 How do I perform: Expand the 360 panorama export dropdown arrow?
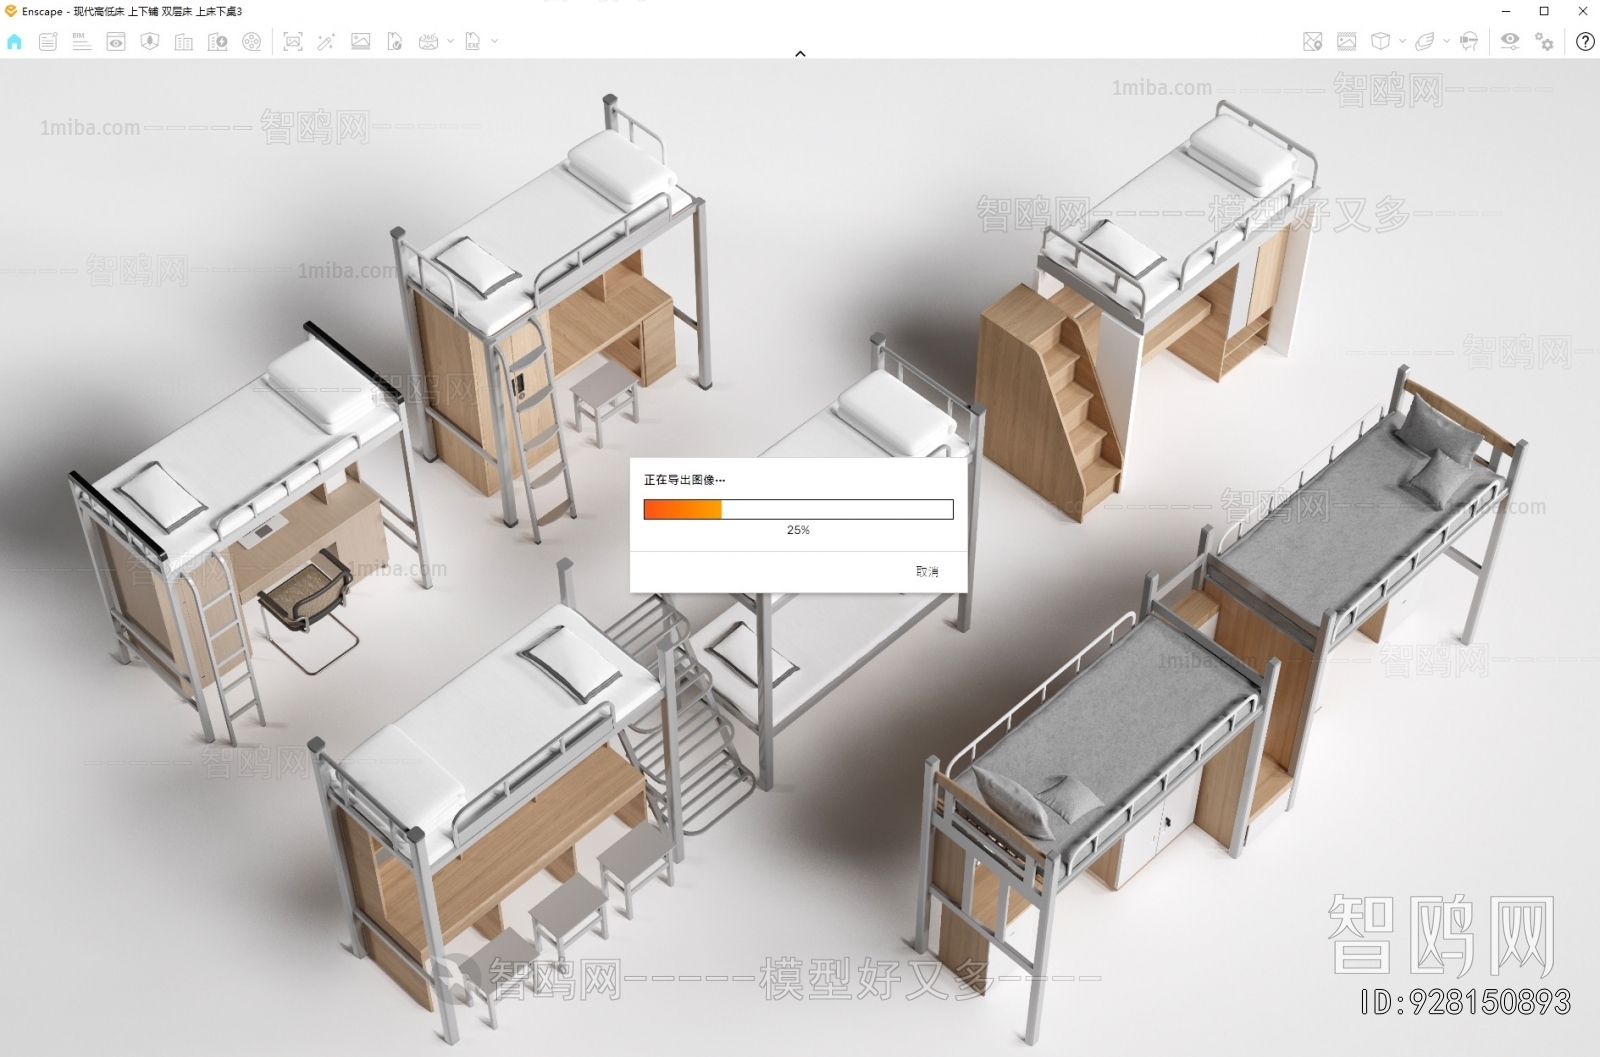pyautogui.click(x=450, y=41)
